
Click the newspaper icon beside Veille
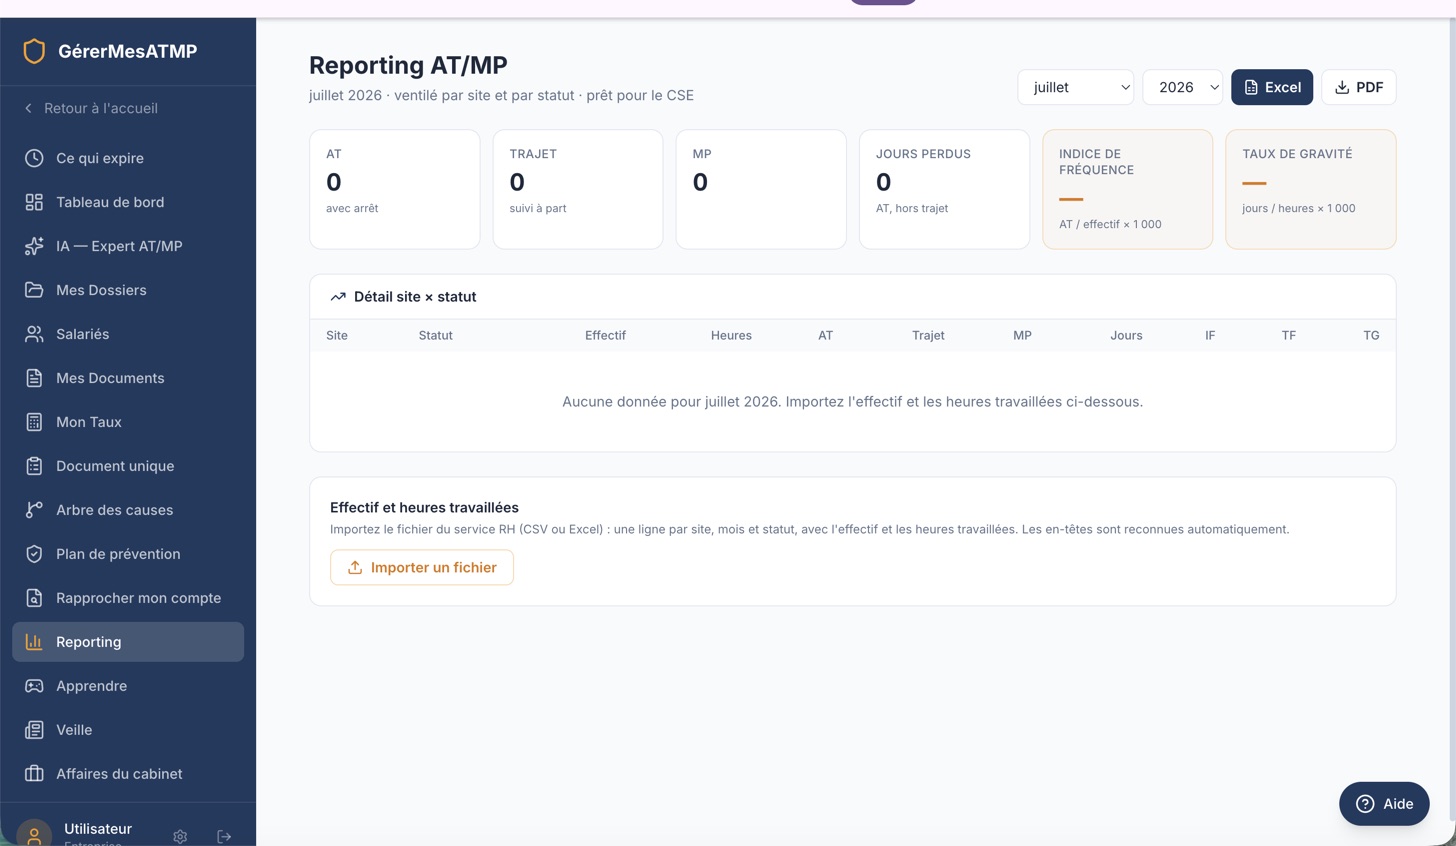pyautogui.click(x=34, y=730)
